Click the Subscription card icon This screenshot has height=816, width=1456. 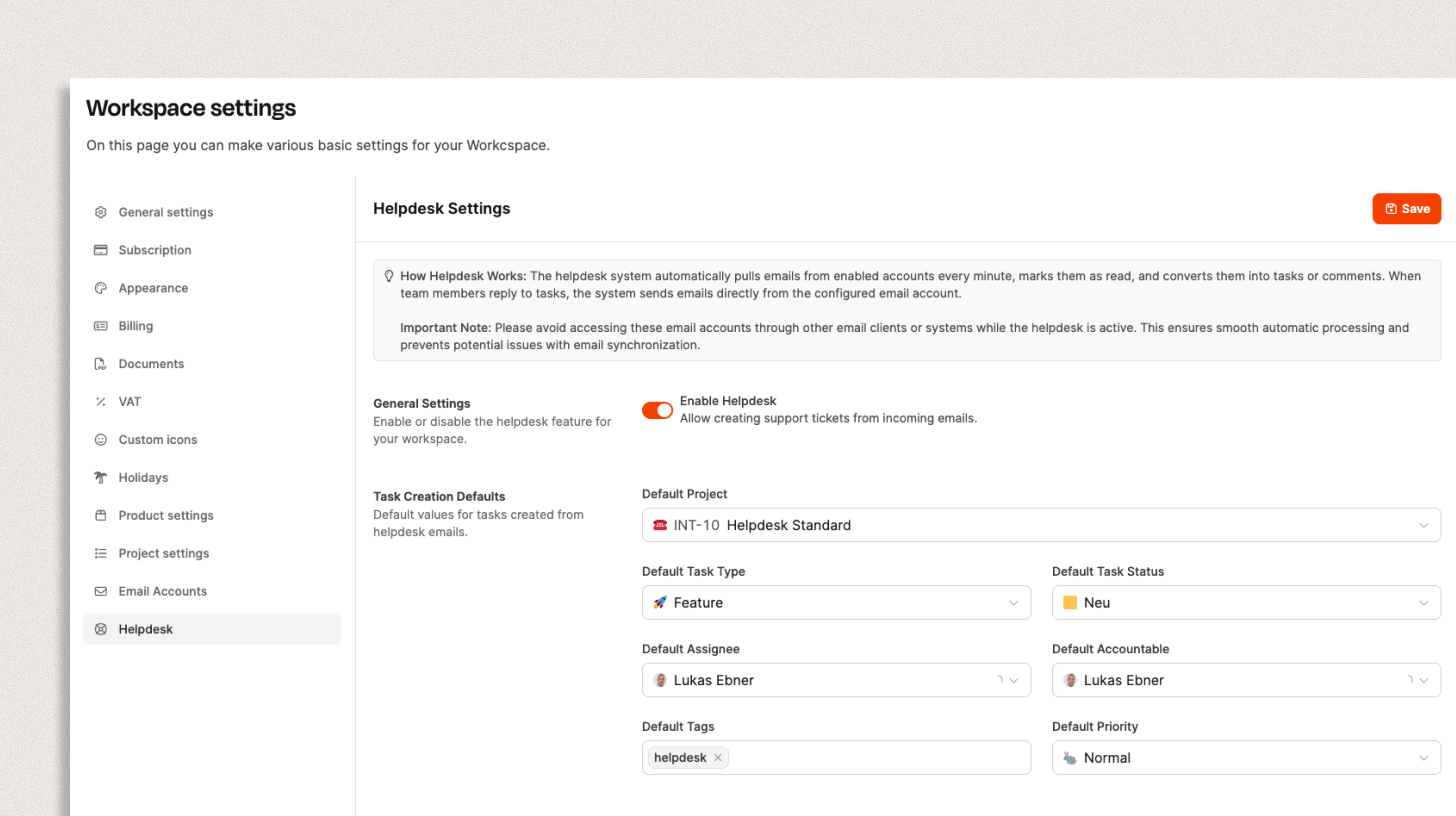pyautogui.click(x=100, y=250)
